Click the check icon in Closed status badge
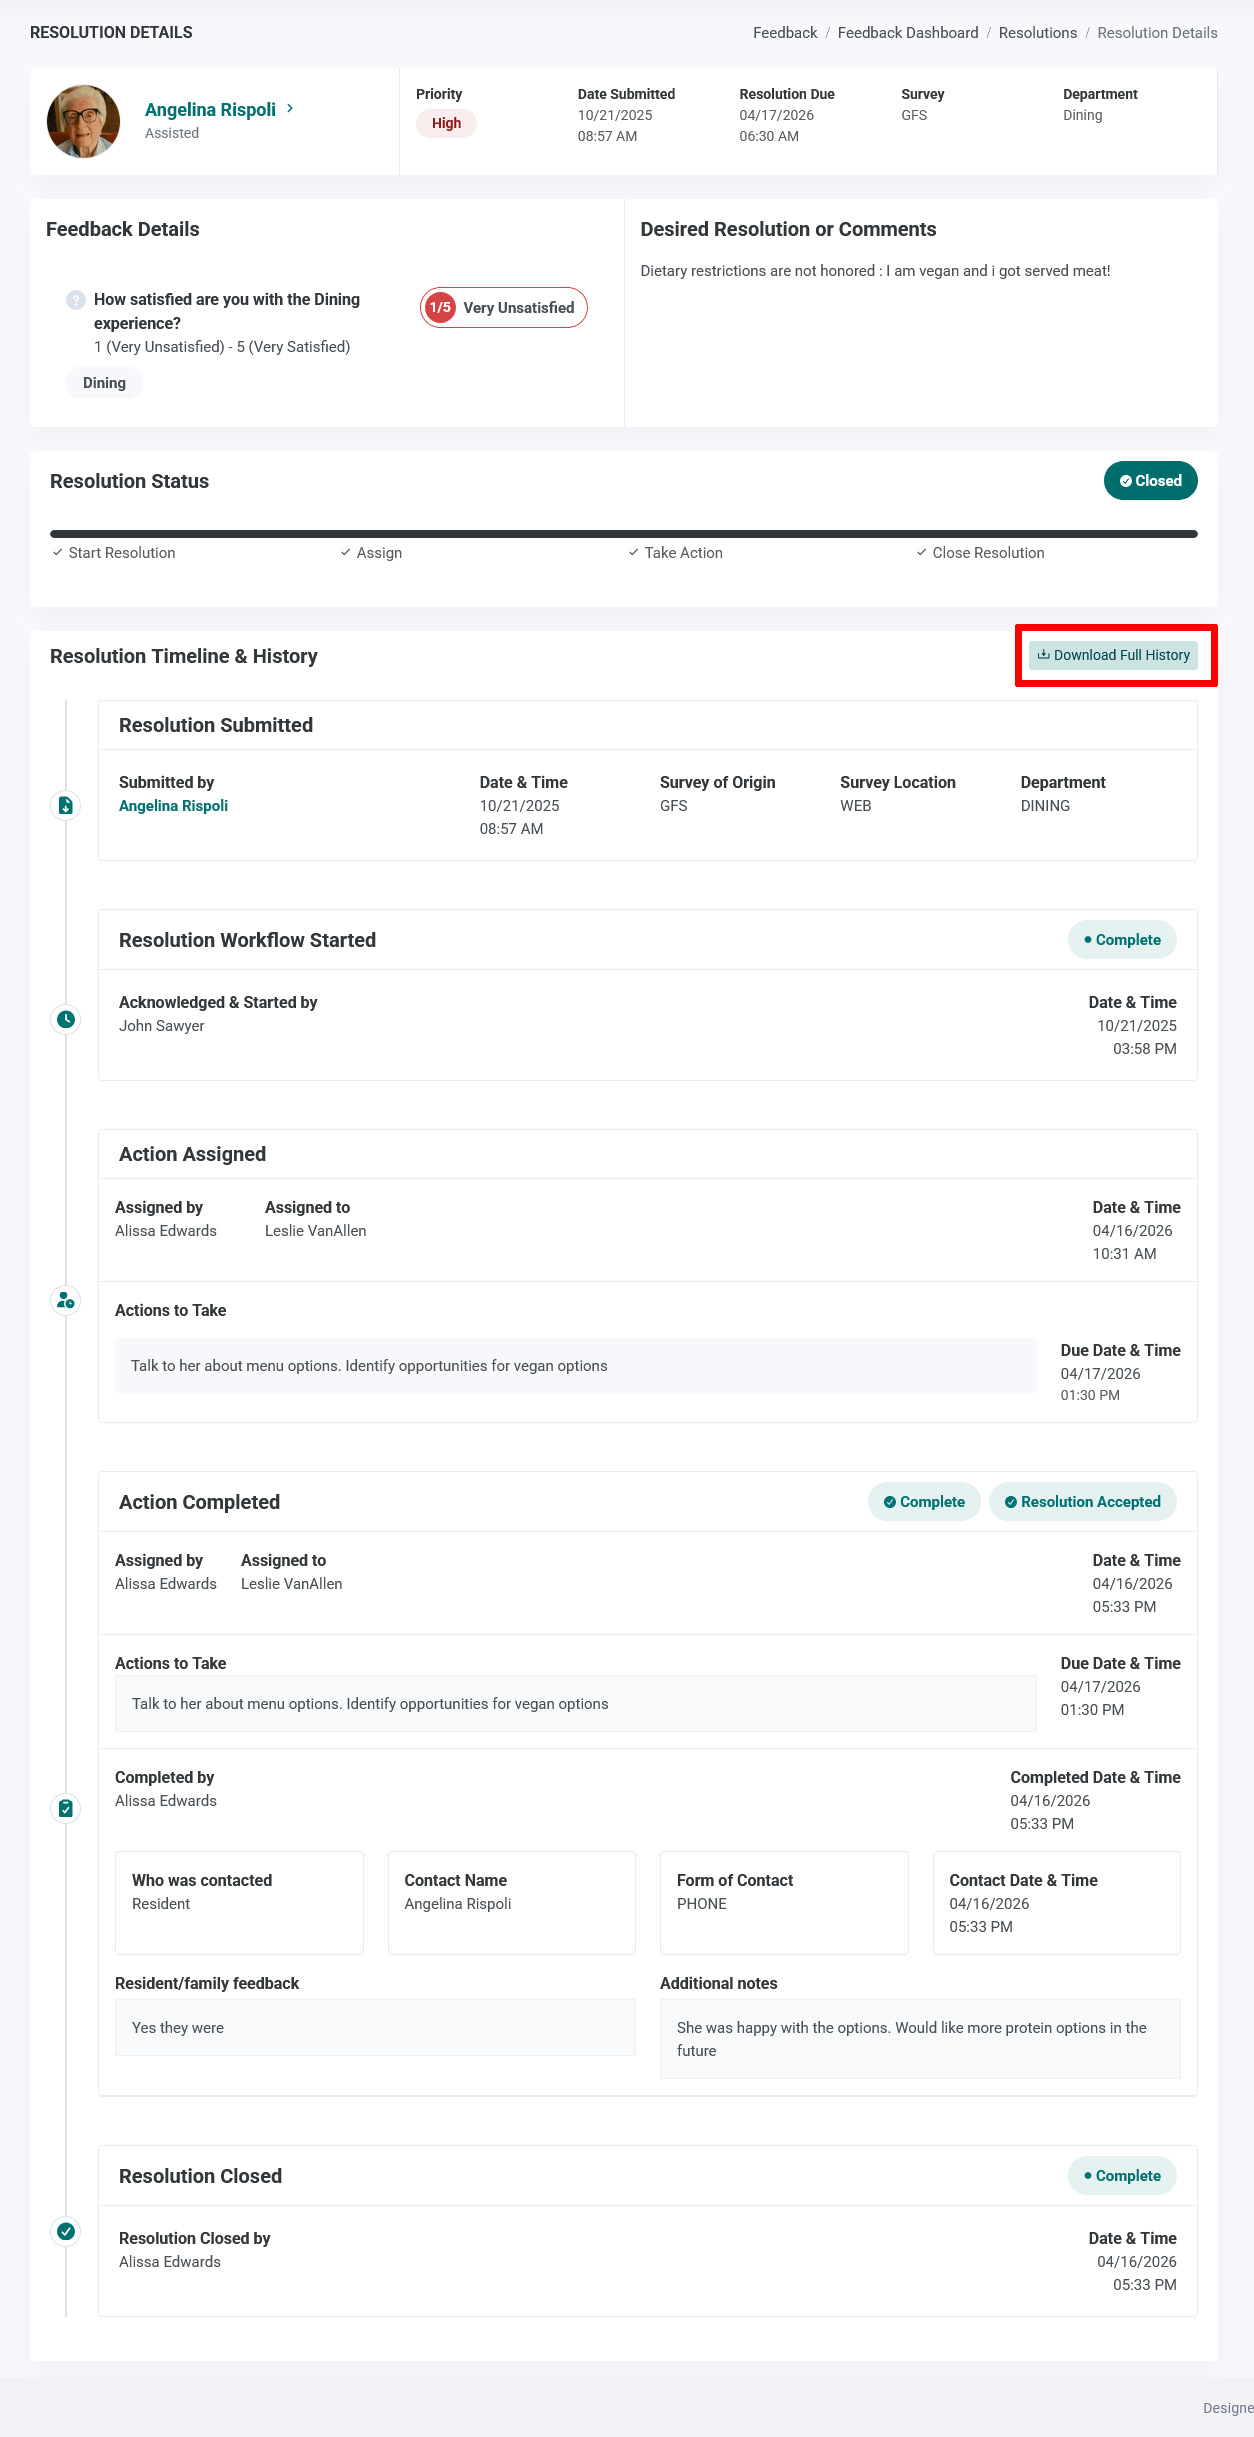1254x2437 pixels. click(1126, 481)
